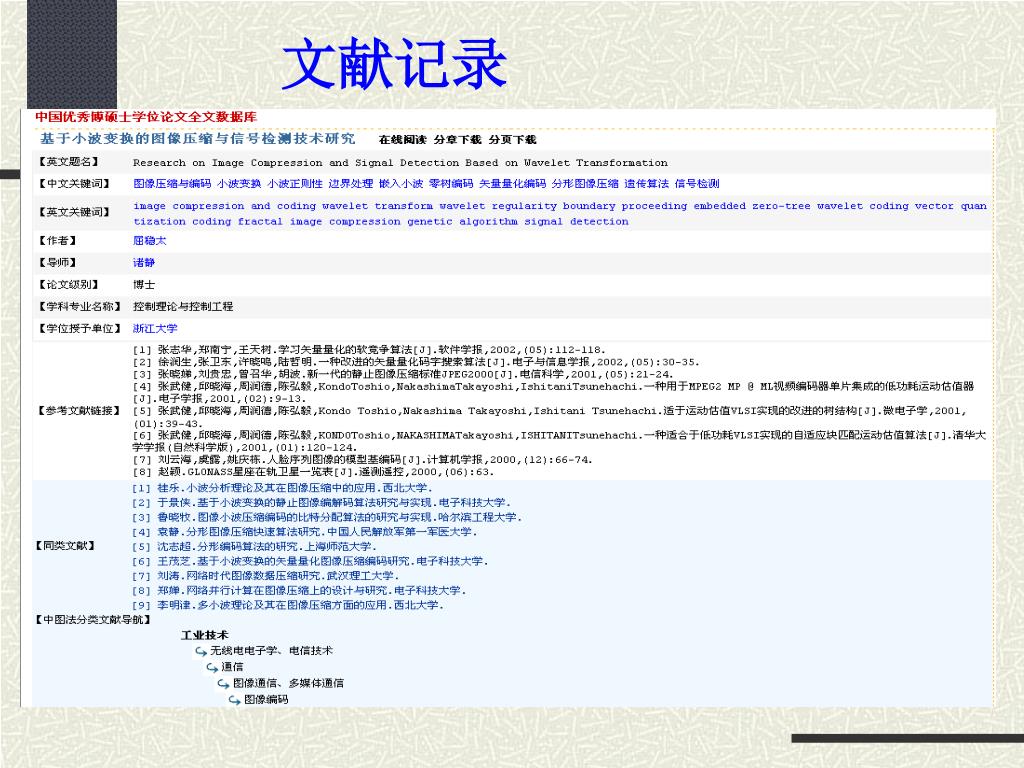This screenshot has width=1024, height=768.
Task: Select the tree node 无线电电子学、电信技术
Action: (x=271, y=651)
